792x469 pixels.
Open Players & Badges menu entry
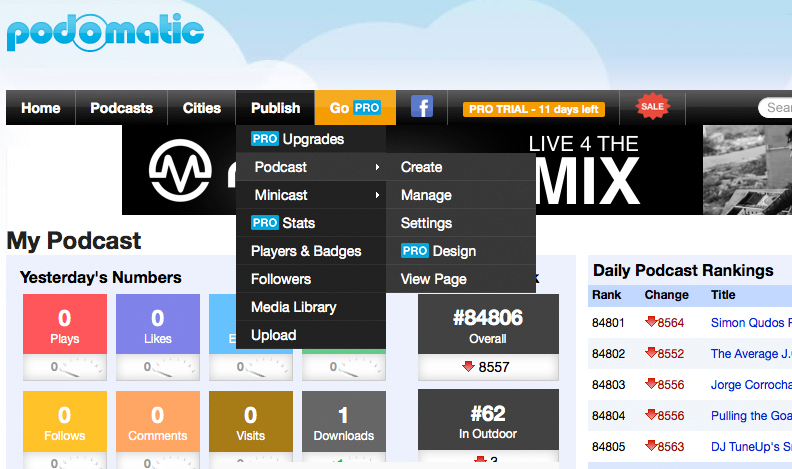tap(311, 251)
